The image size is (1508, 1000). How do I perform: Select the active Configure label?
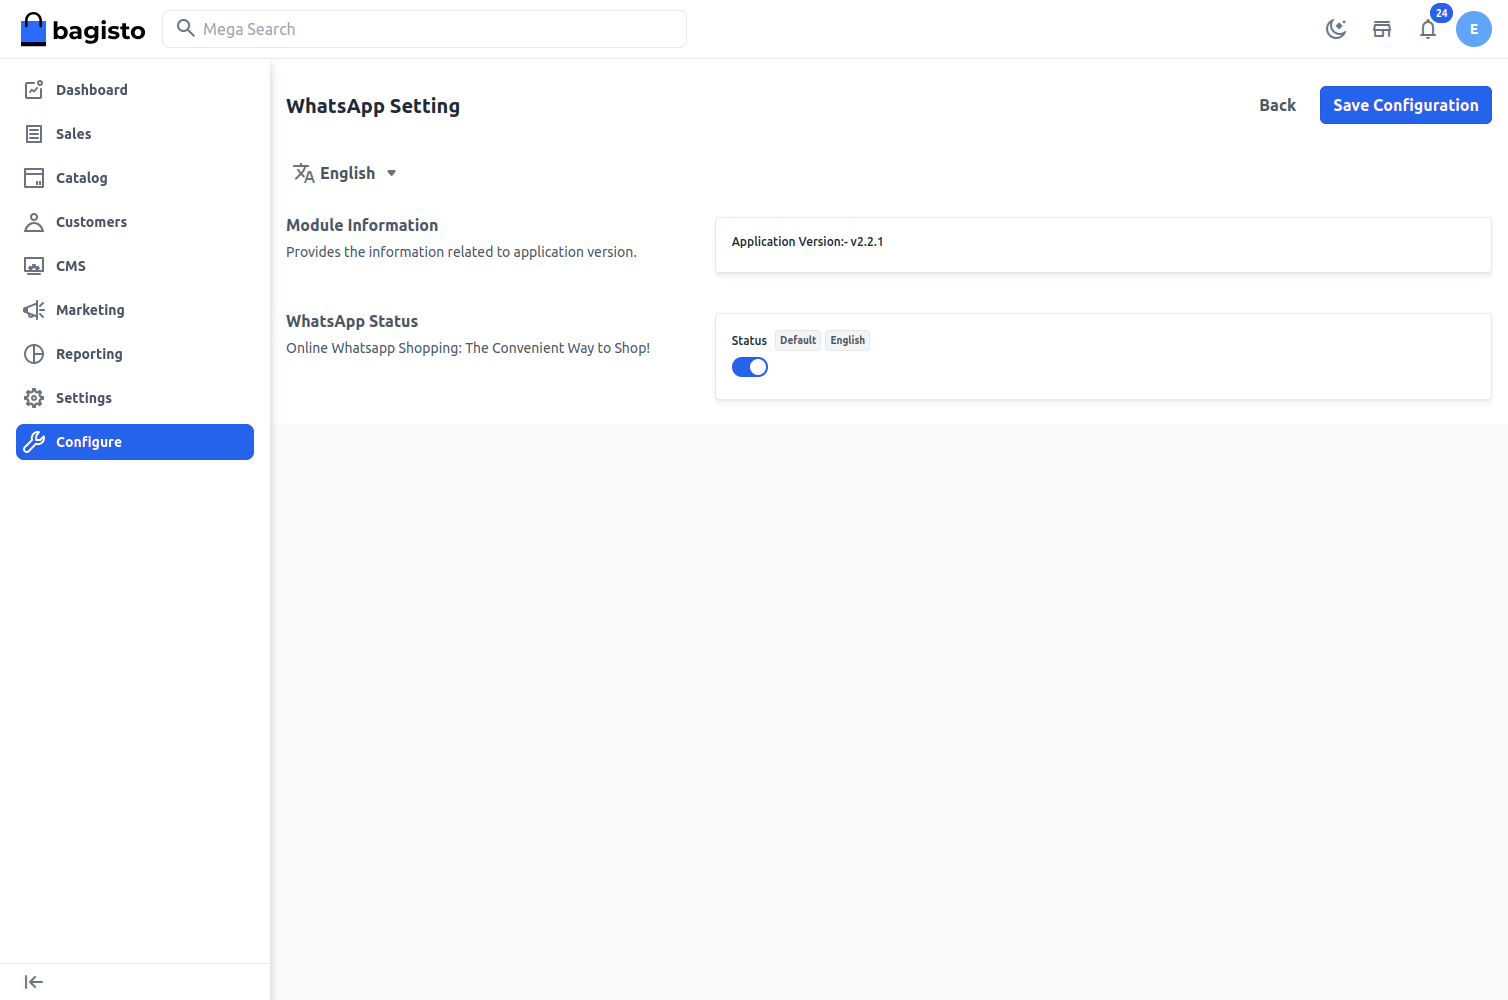pos(89,442)
